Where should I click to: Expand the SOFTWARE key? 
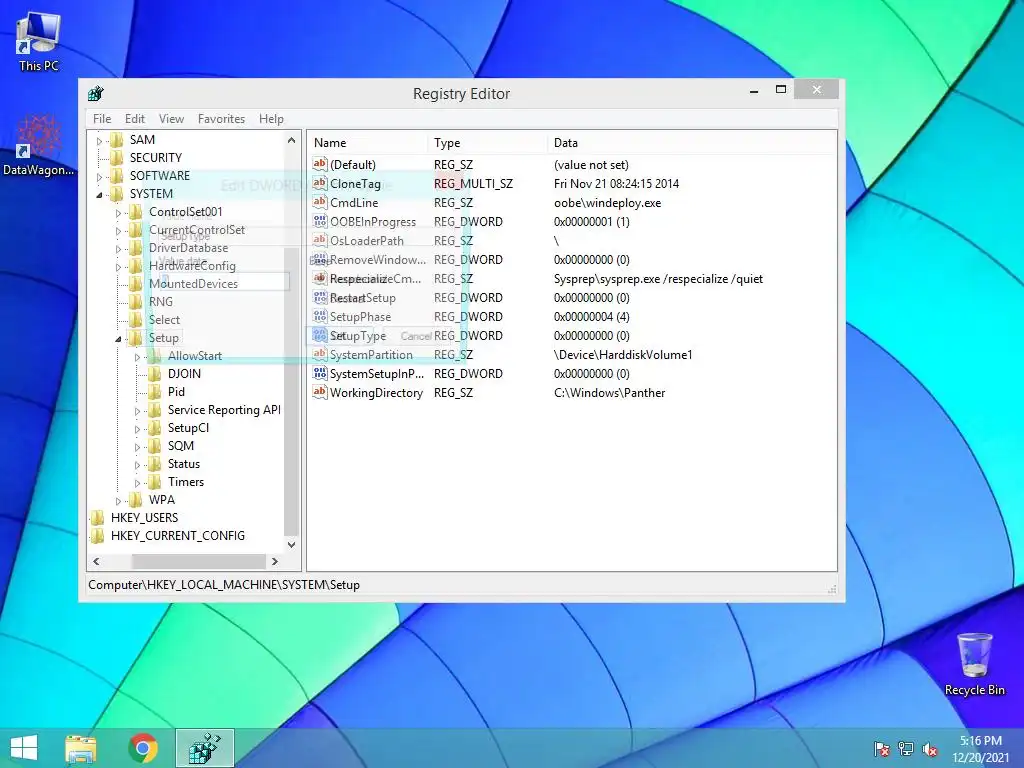99,176
